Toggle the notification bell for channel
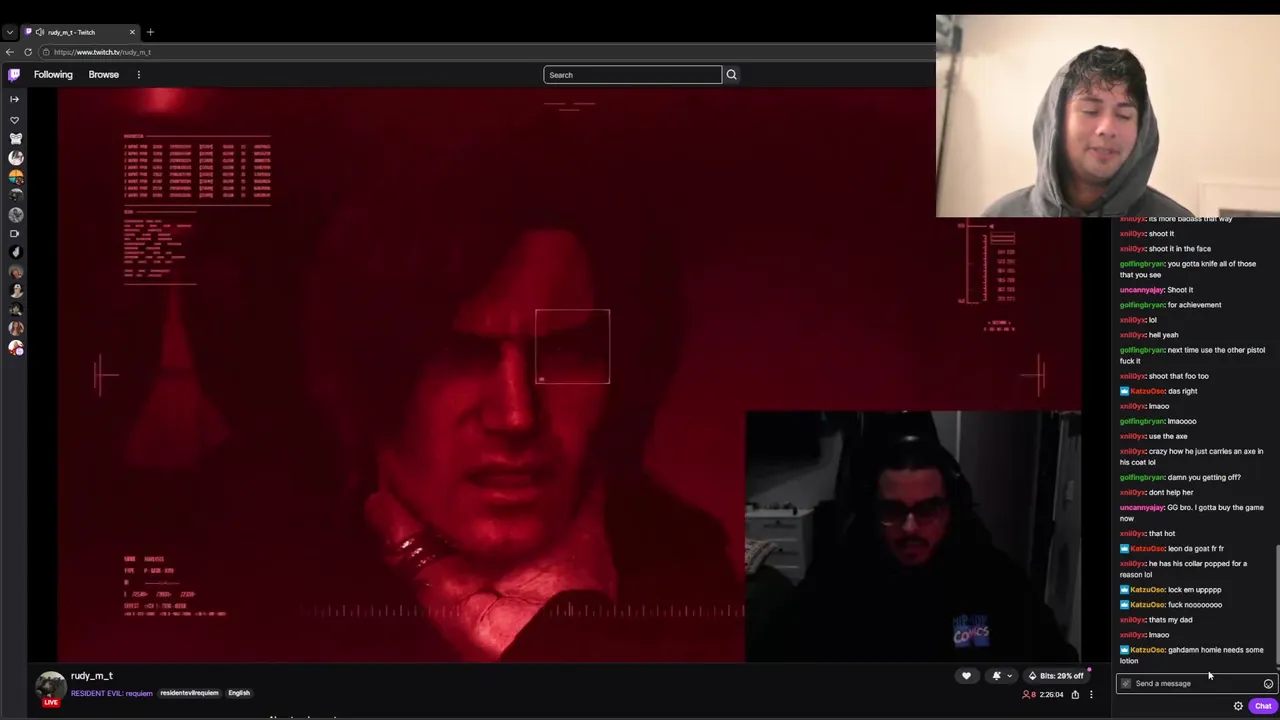 (996, 676)
